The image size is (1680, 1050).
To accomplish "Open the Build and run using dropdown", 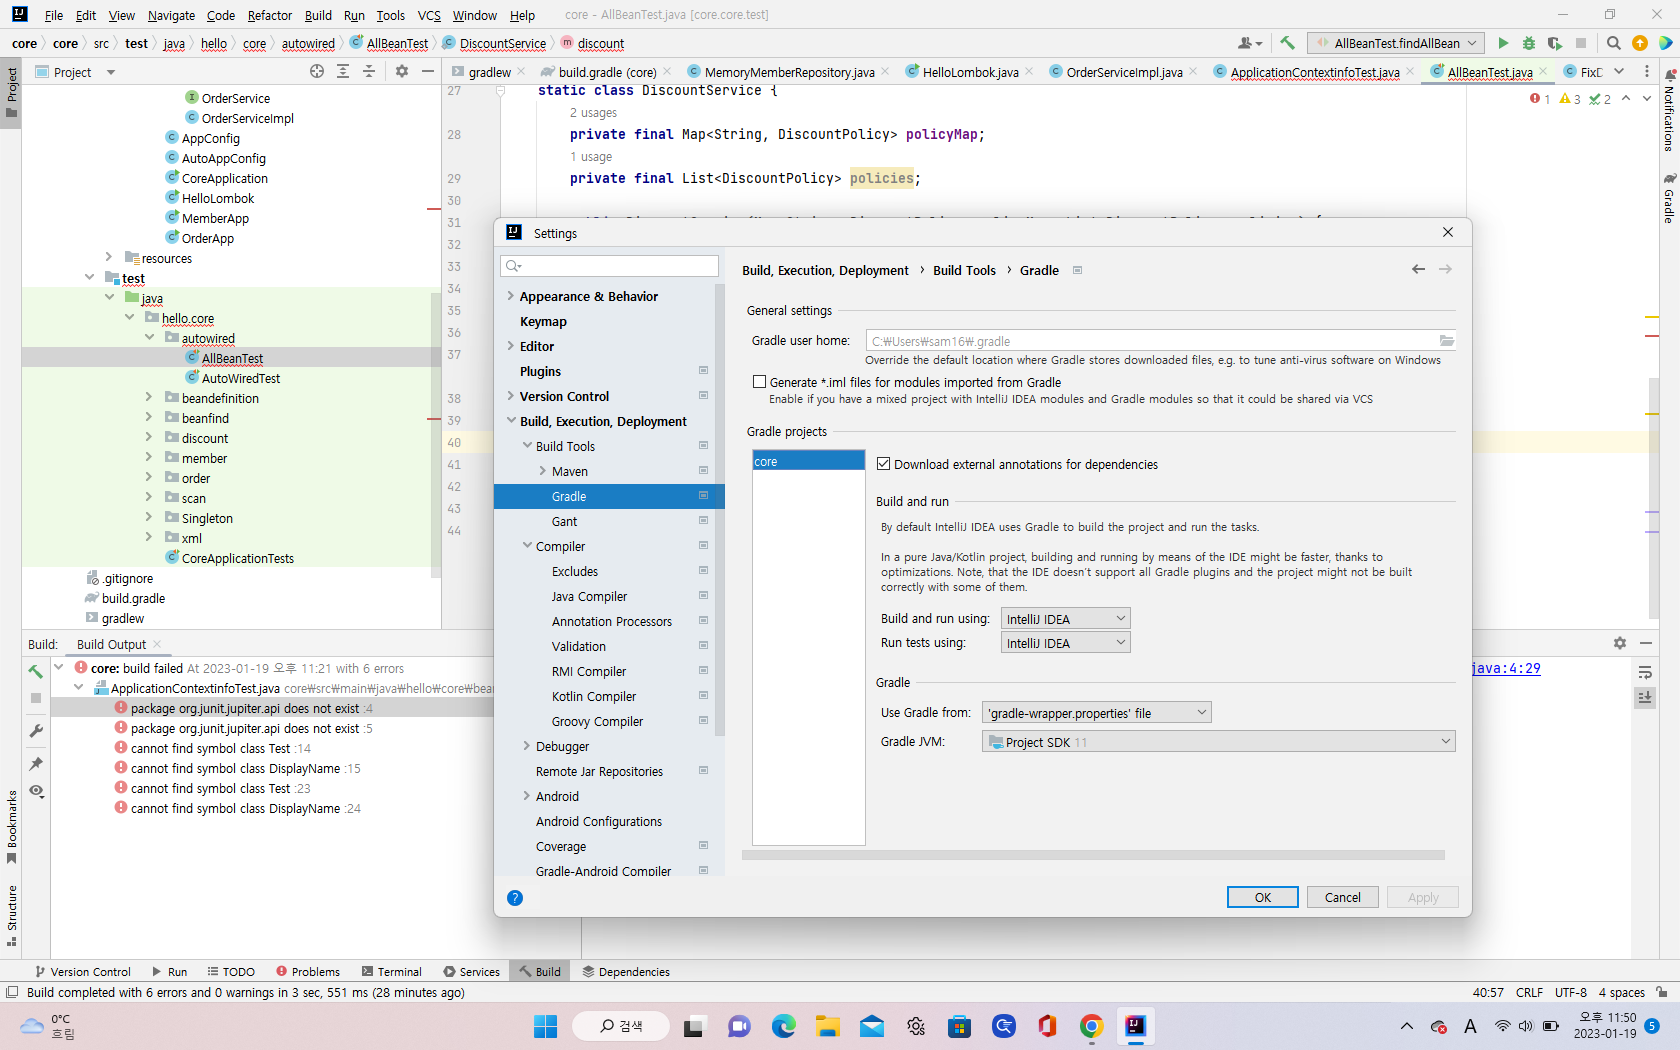I will pos(1065,619).
